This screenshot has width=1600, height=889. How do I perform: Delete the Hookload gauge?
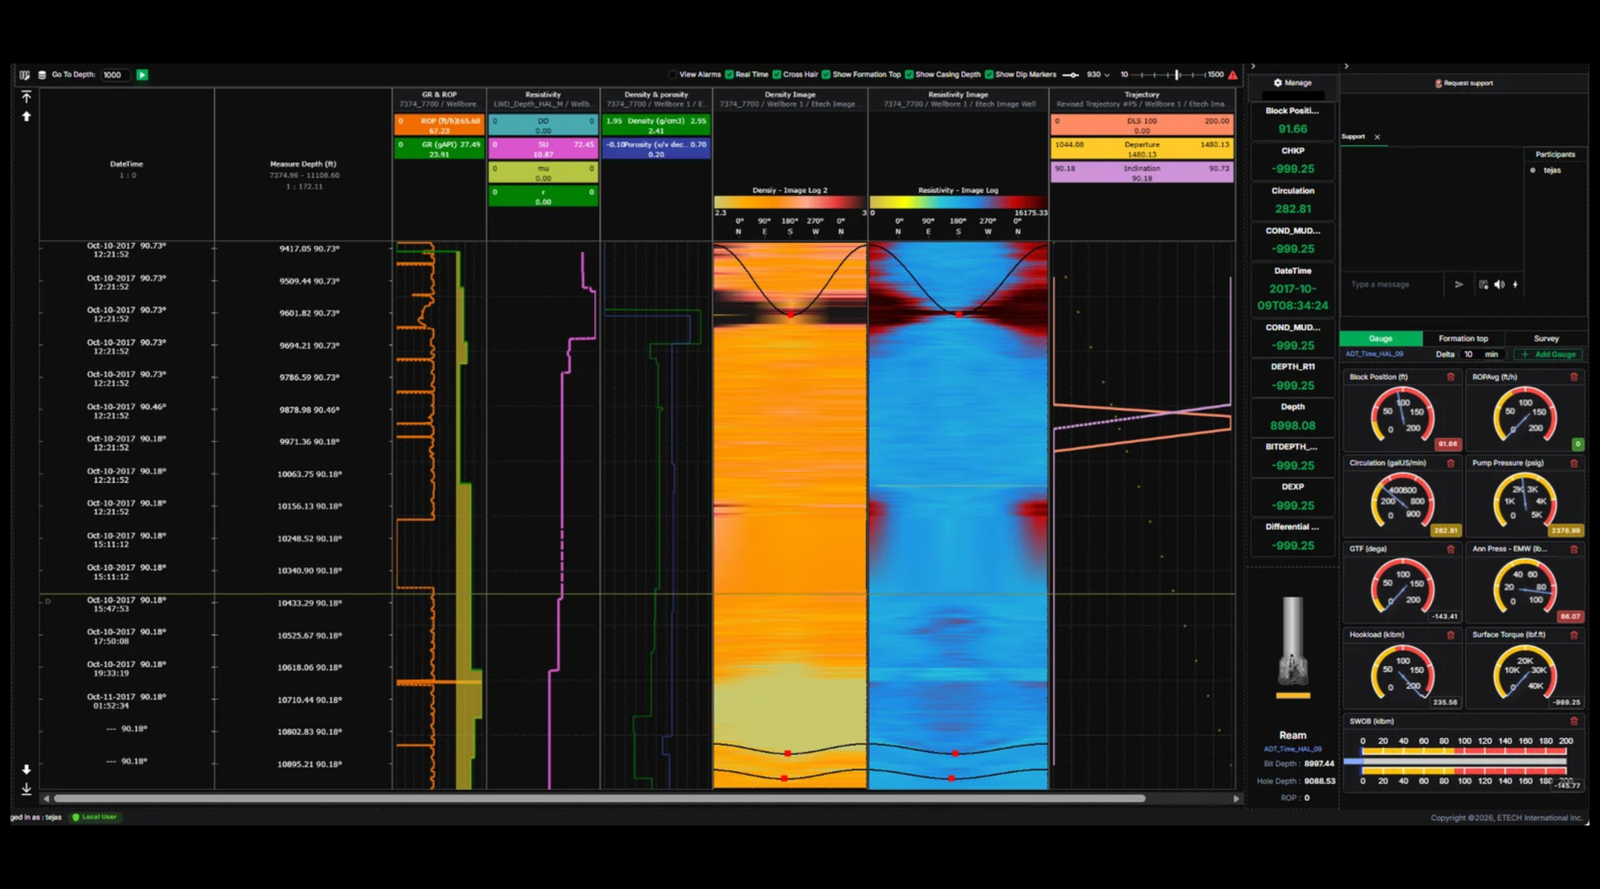[x=1450, y=635]
